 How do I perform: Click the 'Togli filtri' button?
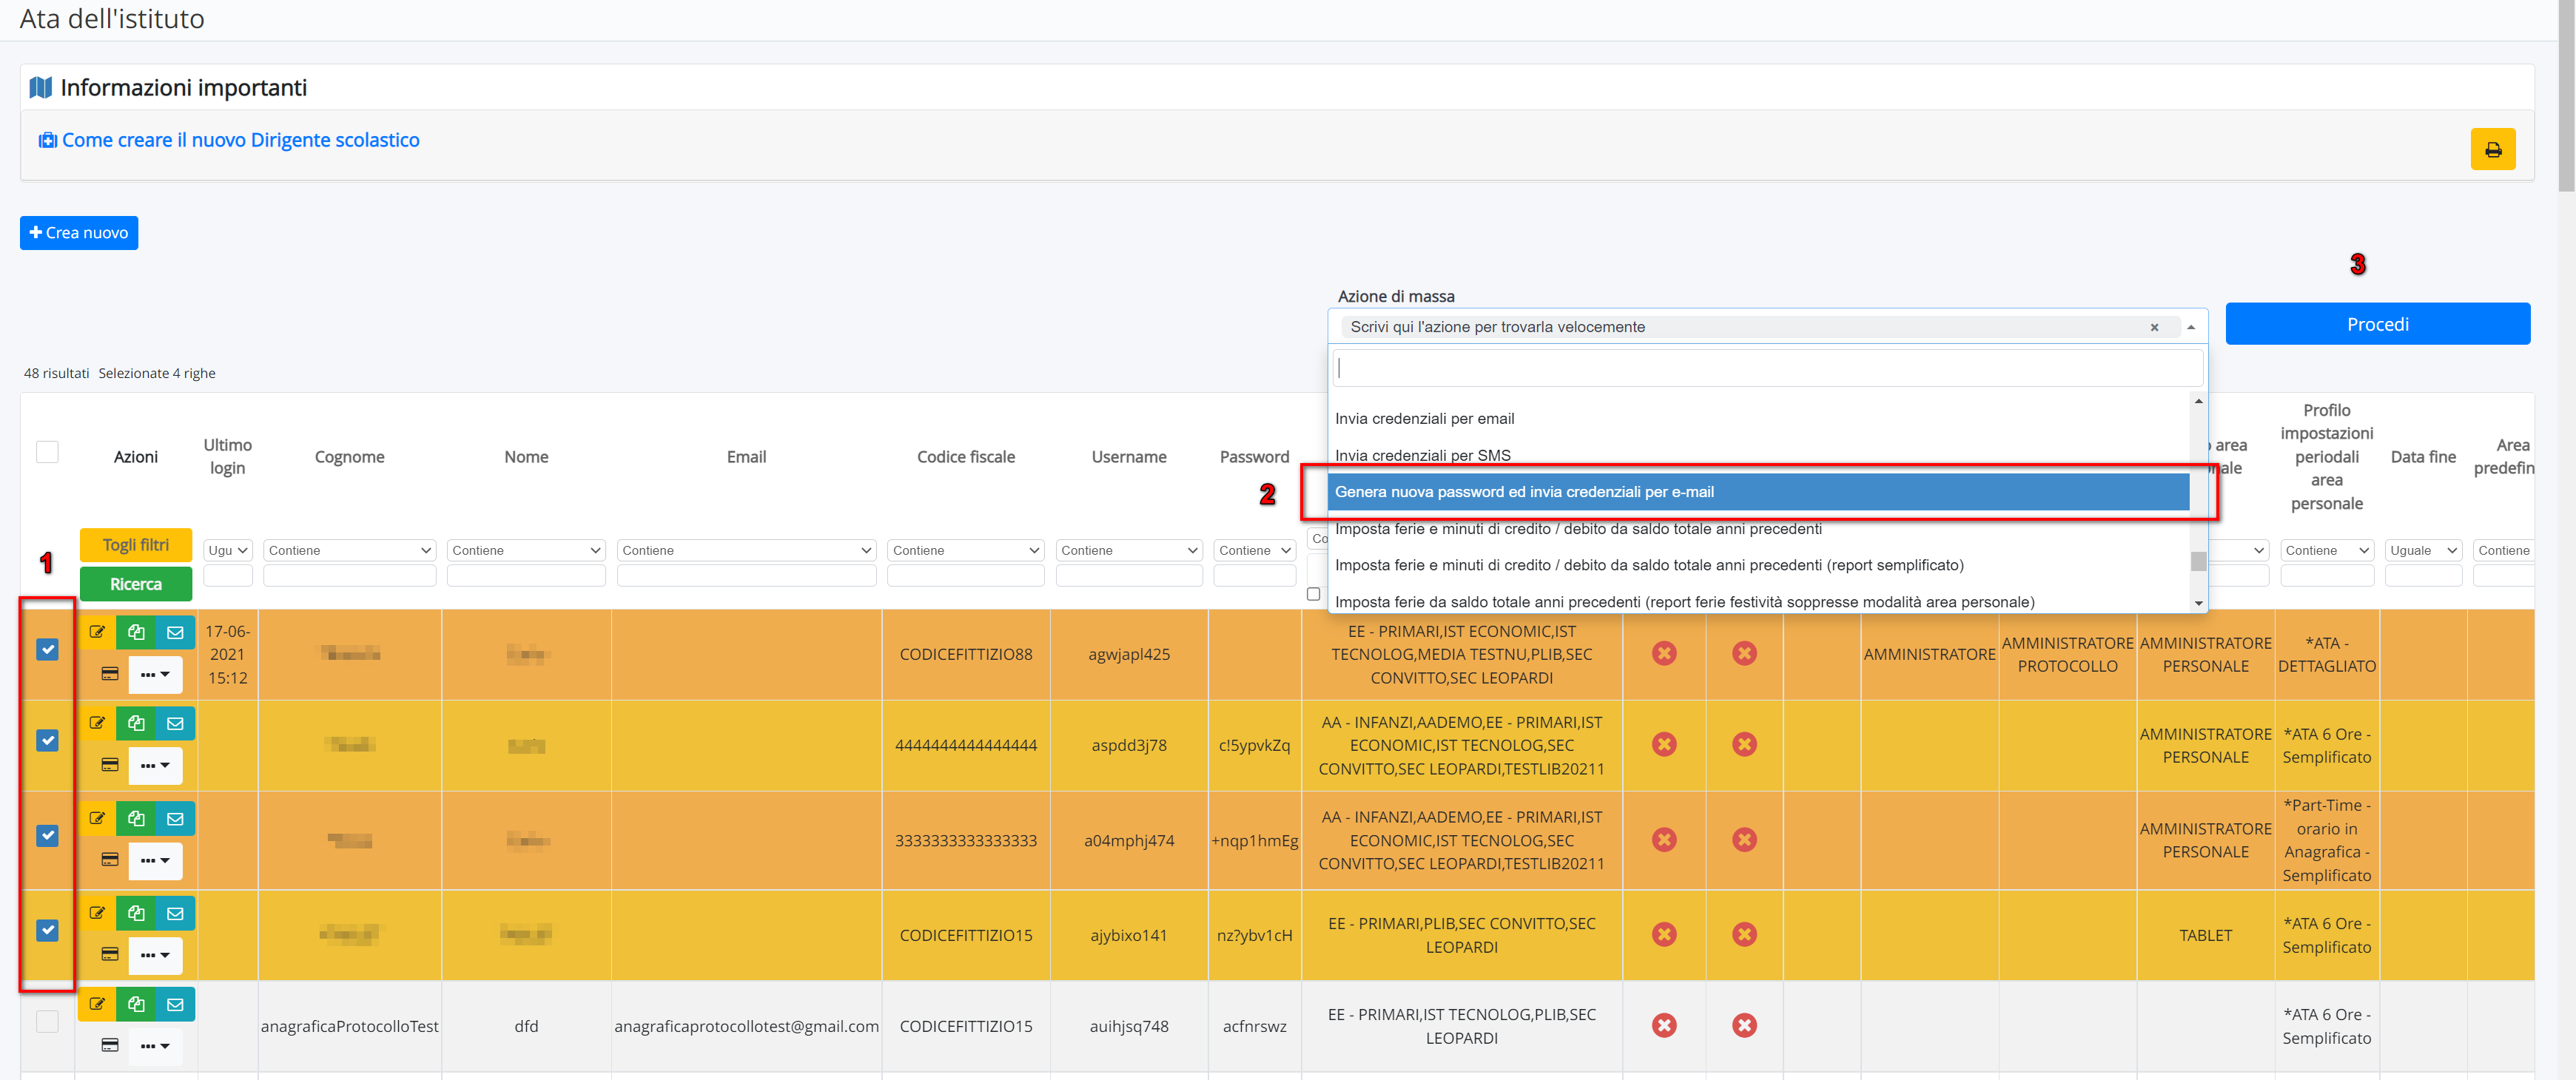point(135,545)
